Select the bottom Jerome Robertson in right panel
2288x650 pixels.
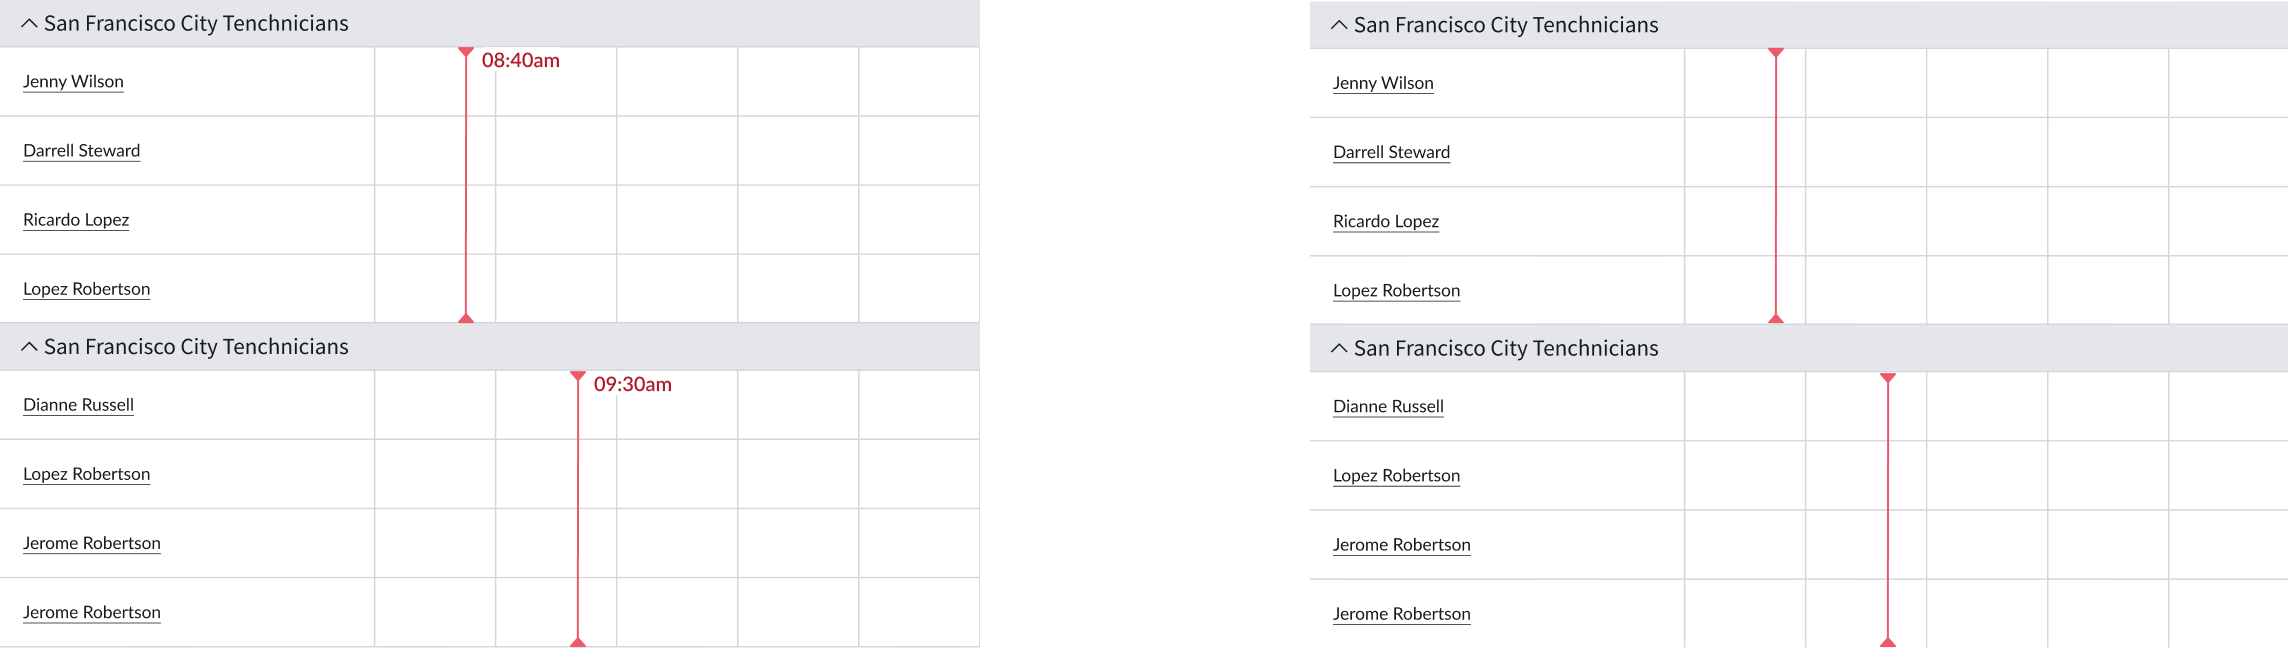(x=1401, y=614)
